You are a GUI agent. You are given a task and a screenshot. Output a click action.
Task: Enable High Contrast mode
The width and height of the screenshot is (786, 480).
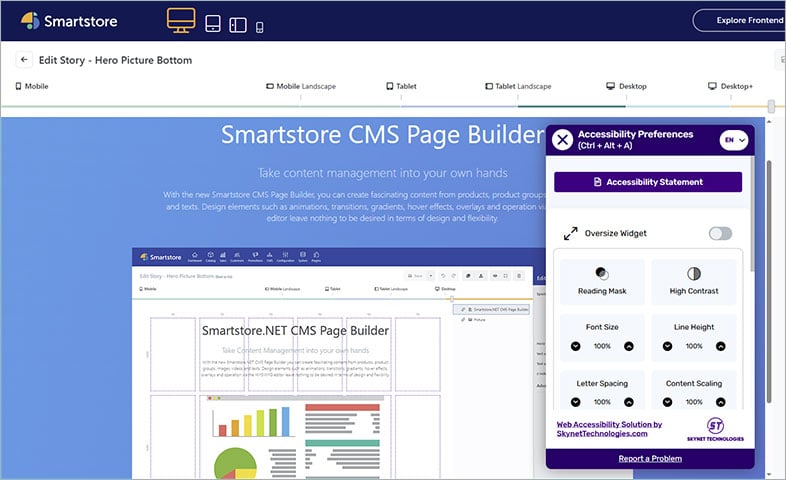click(x=694, y=281)
